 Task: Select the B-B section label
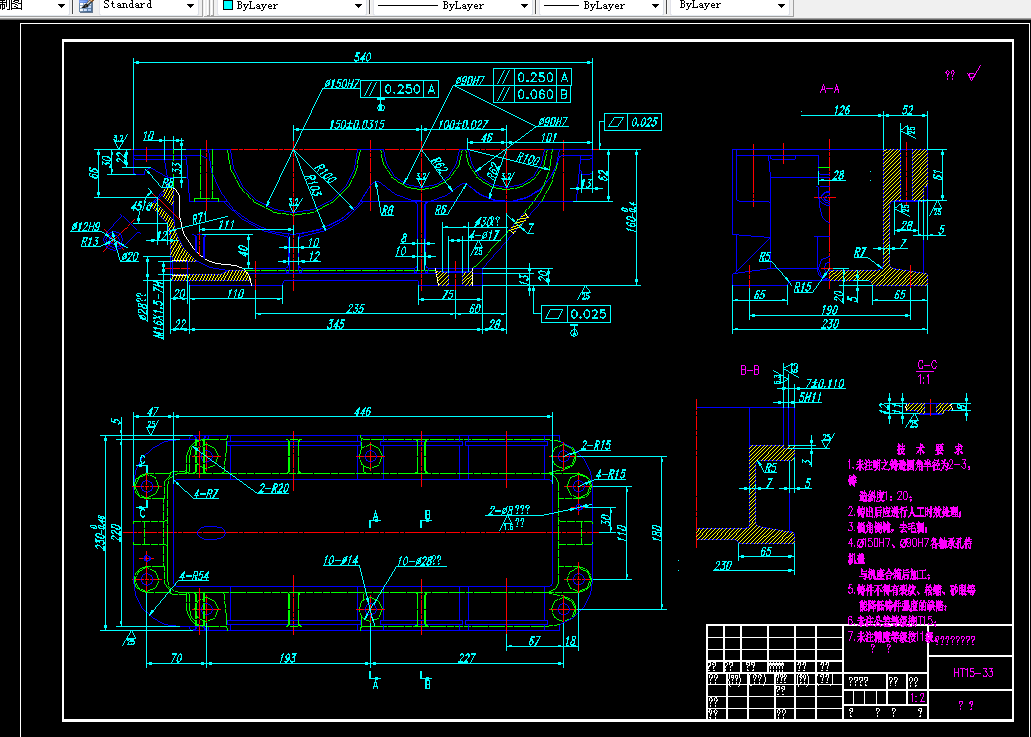750,370
